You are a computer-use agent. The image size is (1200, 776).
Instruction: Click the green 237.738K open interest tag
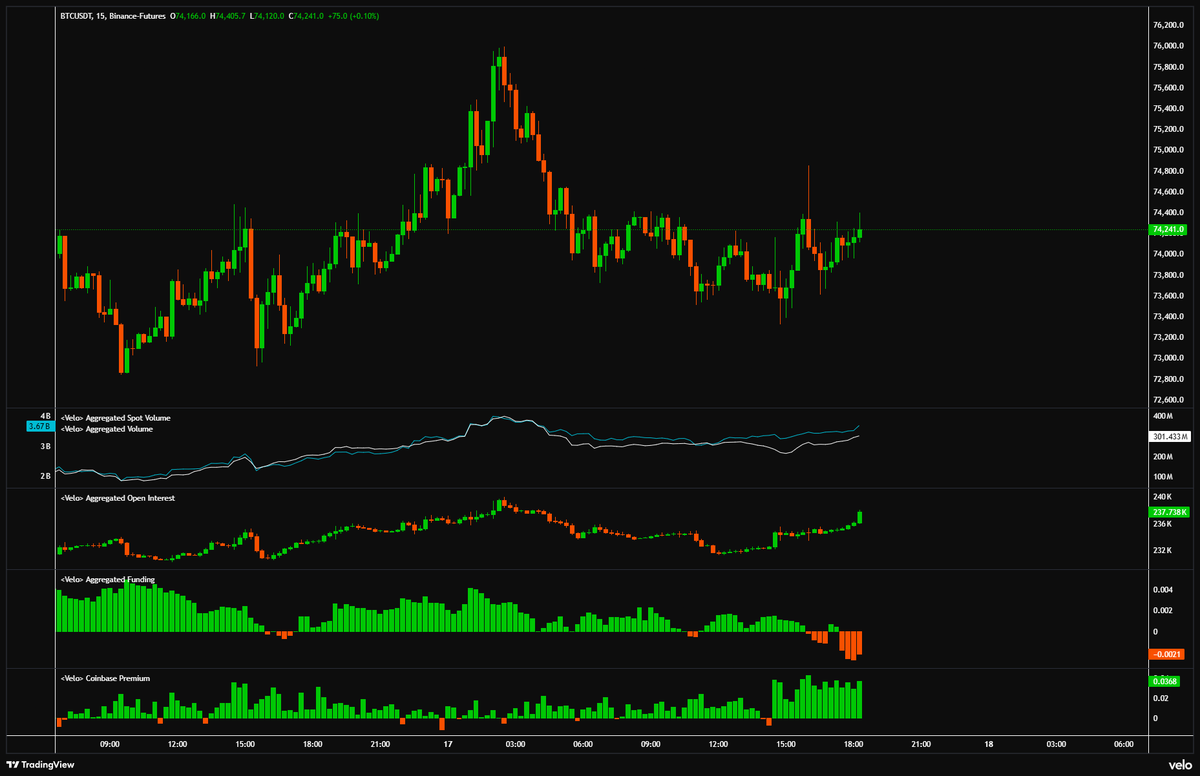(x=1169, y=512)
